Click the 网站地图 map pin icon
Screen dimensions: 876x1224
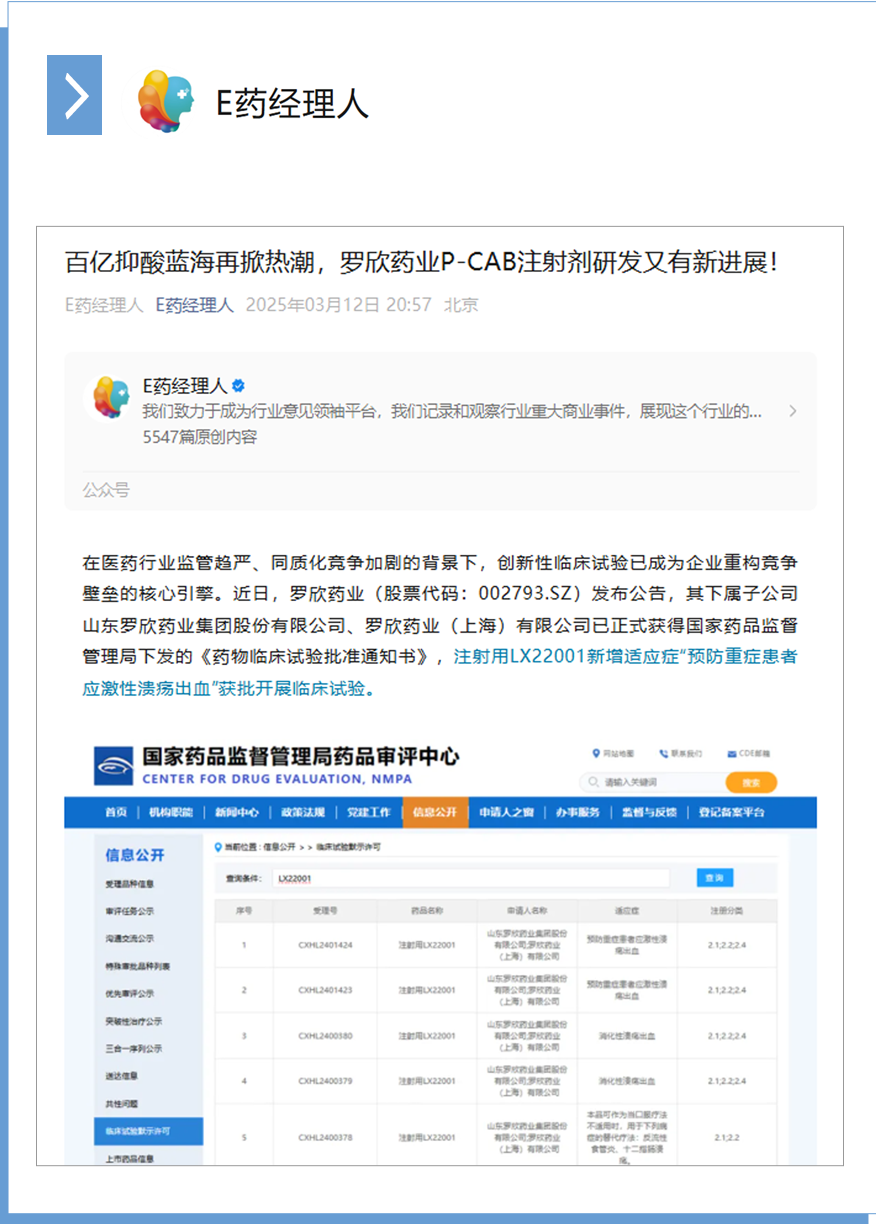(x=595, y=752)
